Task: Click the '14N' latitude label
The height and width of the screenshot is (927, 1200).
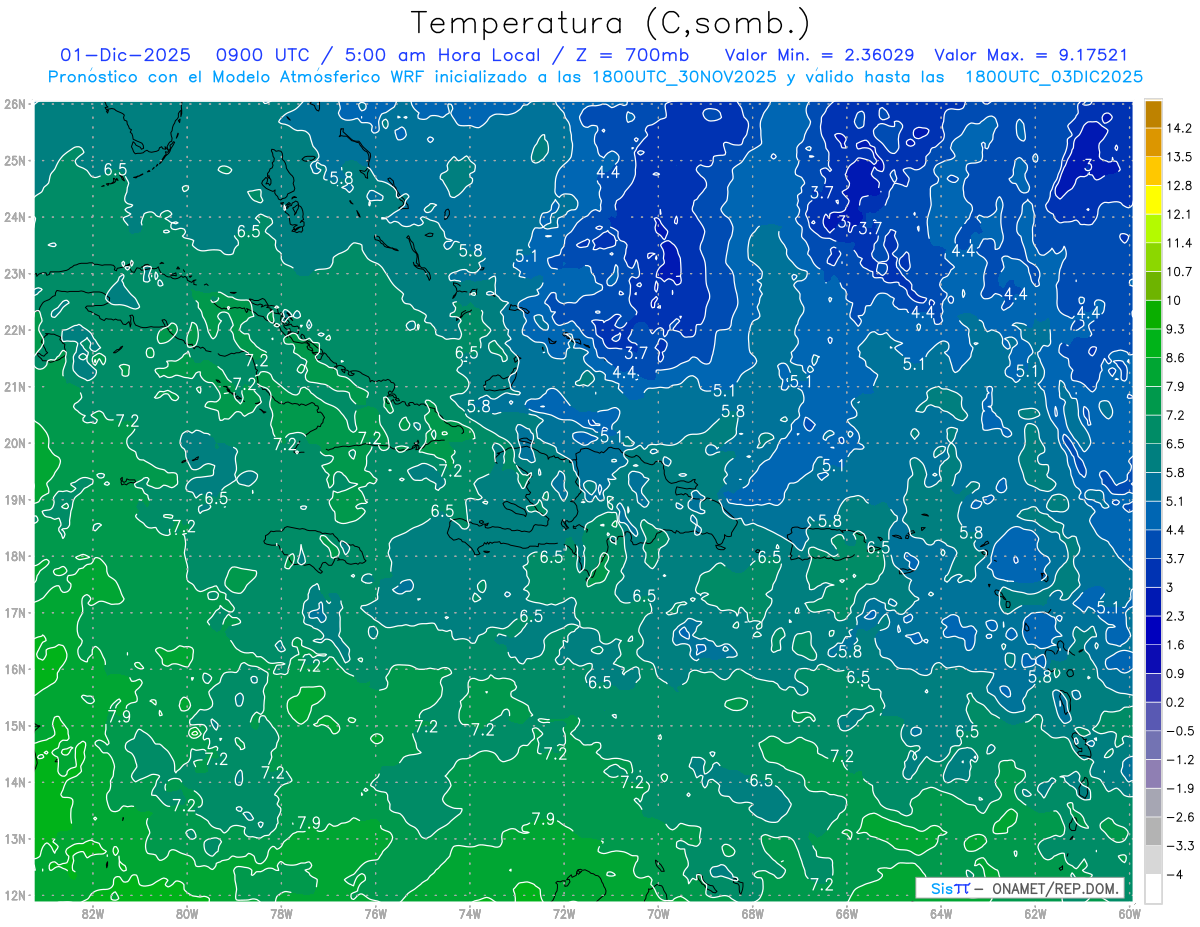Action: pyautogui.click(x=14, y=782)
